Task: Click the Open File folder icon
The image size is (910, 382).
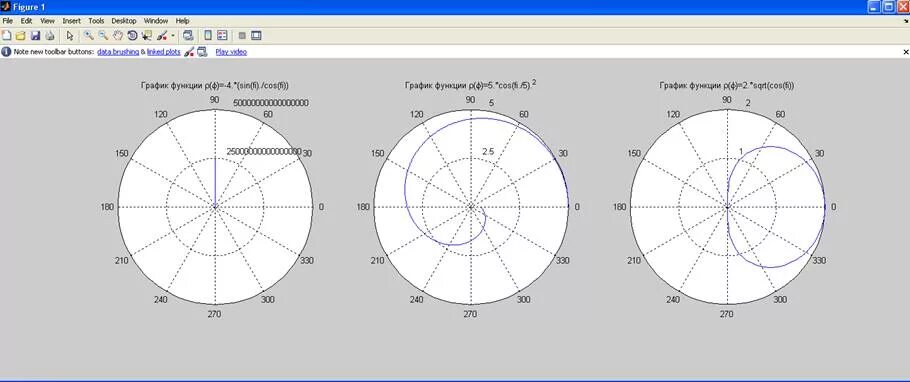Action: [20, 35]
